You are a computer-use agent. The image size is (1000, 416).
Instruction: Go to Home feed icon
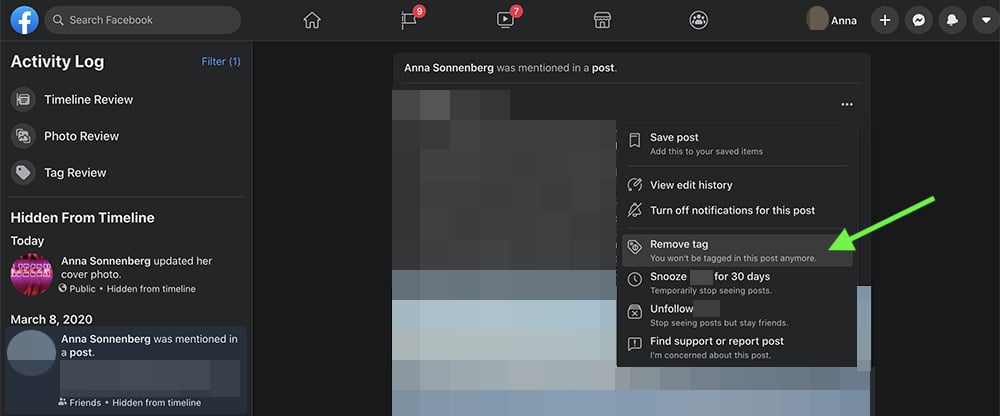[x=313, y=20]
